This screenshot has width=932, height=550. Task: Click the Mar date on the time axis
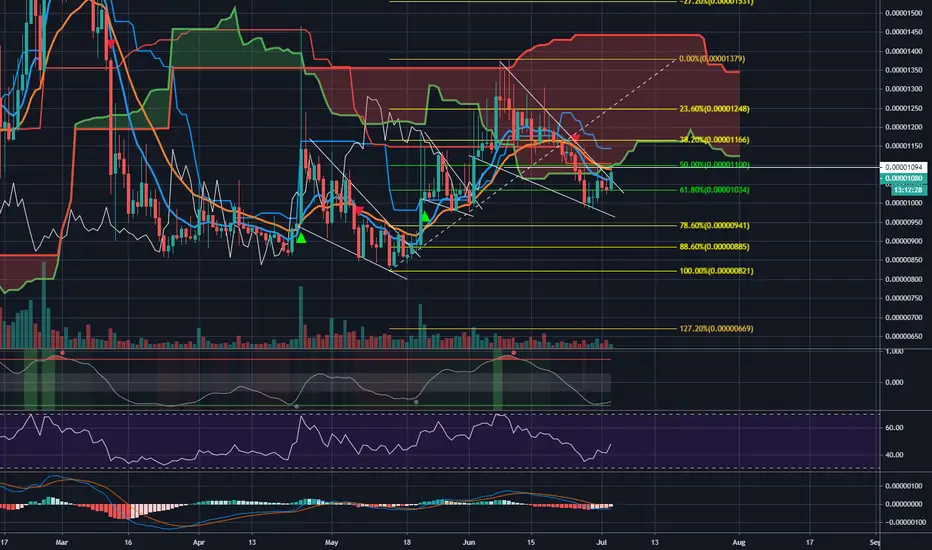pos(62,542)
